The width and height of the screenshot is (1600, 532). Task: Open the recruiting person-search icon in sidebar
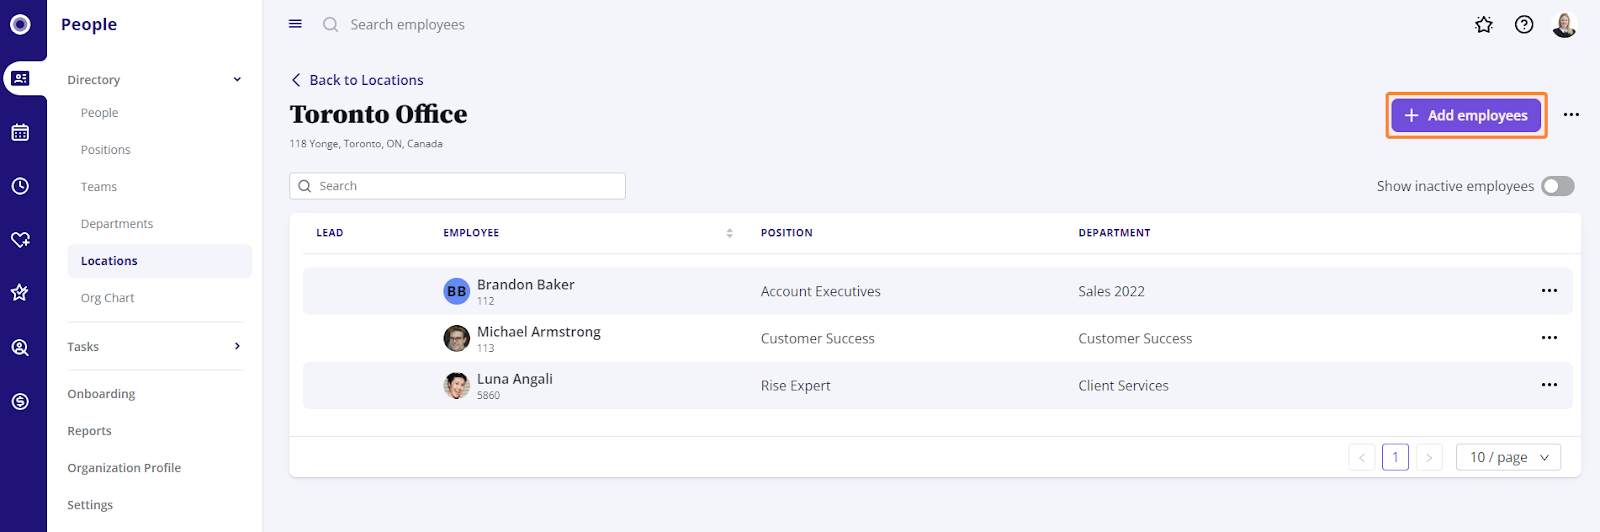coord(20,348)
